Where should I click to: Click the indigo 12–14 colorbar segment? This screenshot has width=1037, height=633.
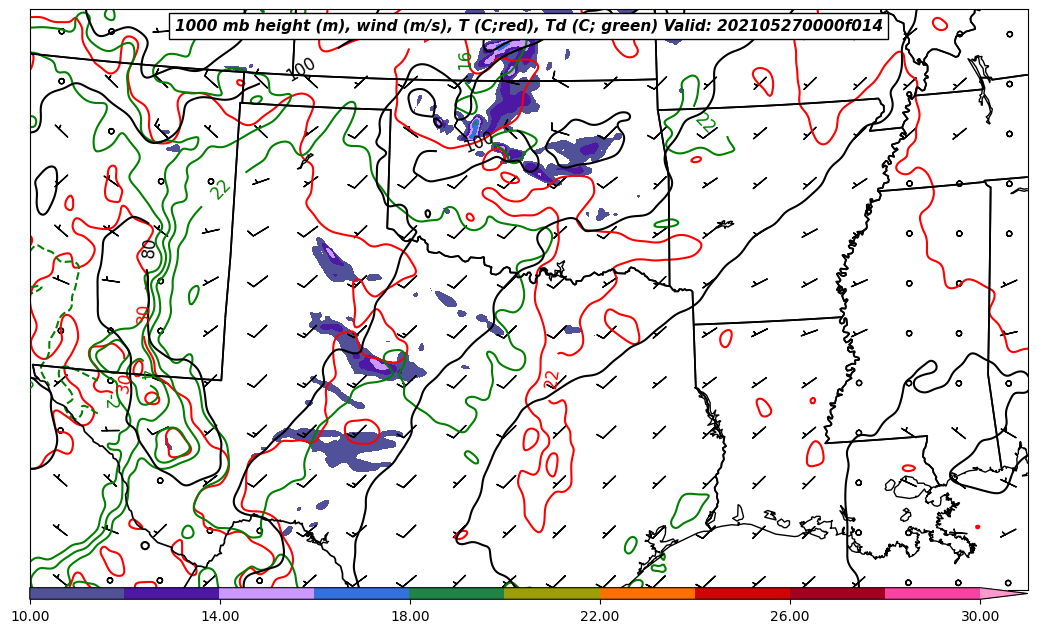click(x=172, y=593)
